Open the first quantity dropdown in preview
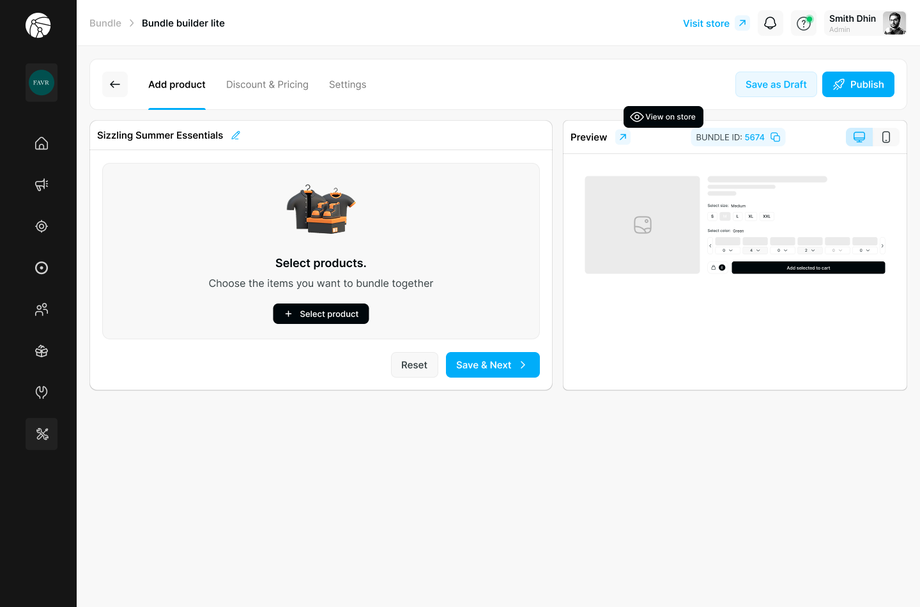The width and height of the screenshot is (920, 607). tap(728, 250)
